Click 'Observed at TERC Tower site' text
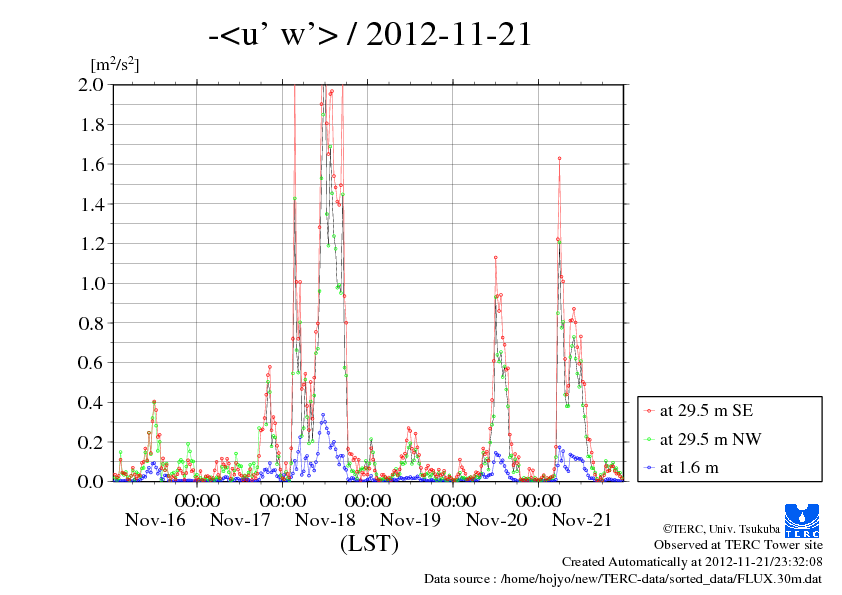 click(738, 545)
